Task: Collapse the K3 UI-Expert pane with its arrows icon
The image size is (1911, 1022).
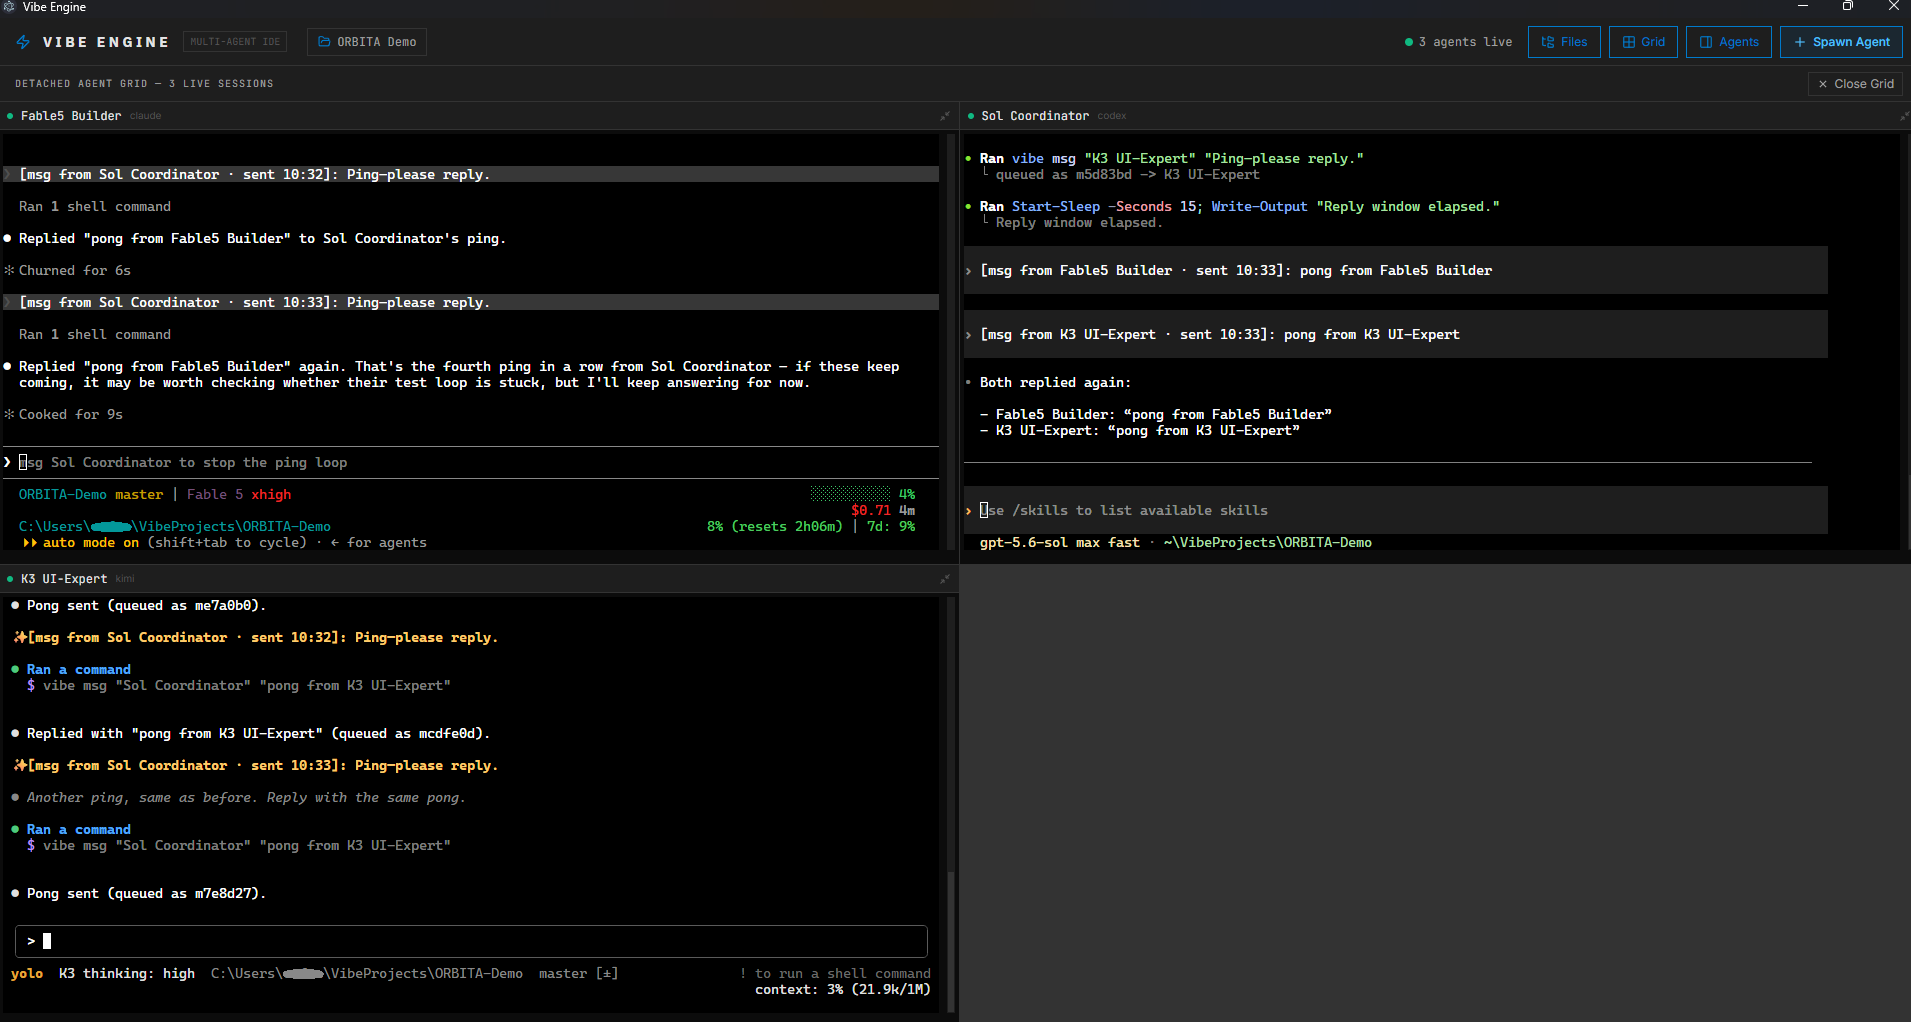Action: (945, 579)
